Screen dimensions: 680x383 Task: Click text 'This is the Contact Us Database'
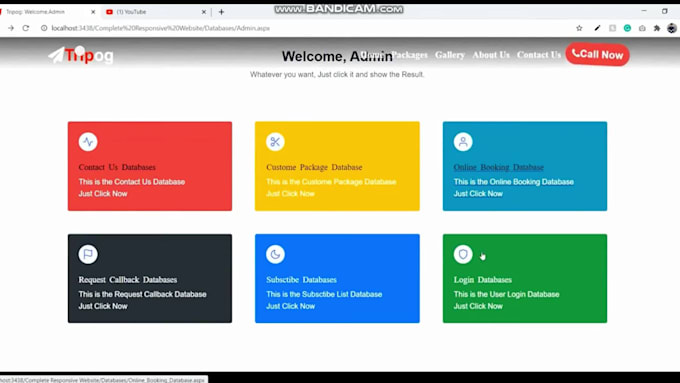click(132, 182)
